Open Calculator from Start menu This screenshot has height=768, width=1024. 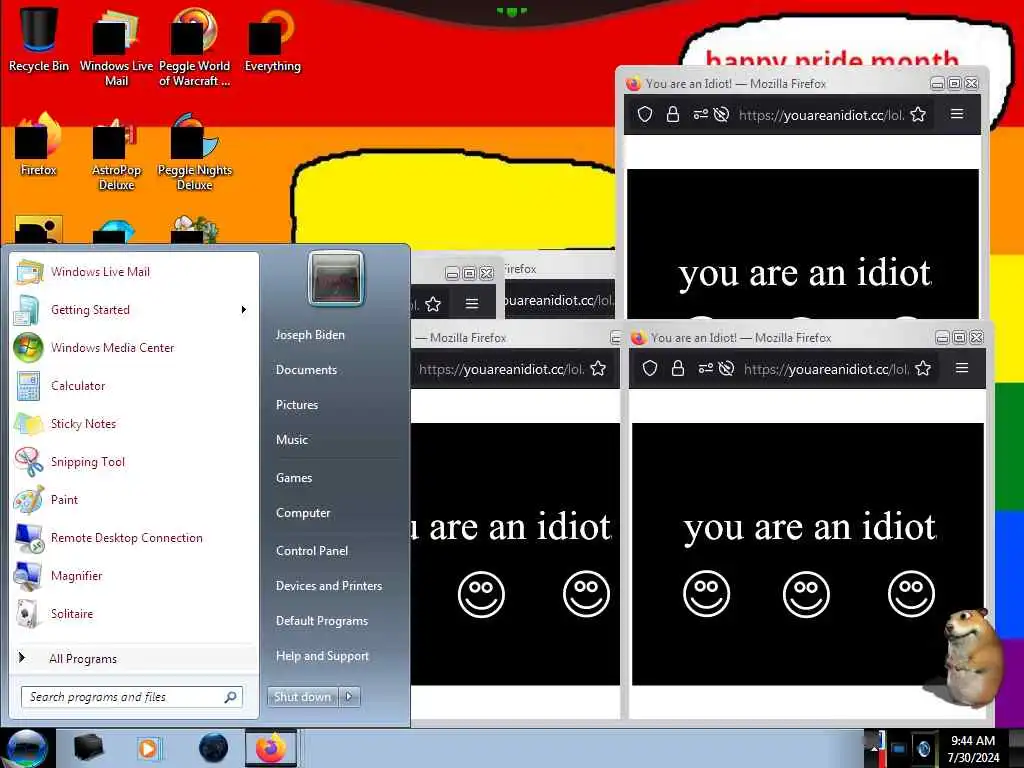135,385
